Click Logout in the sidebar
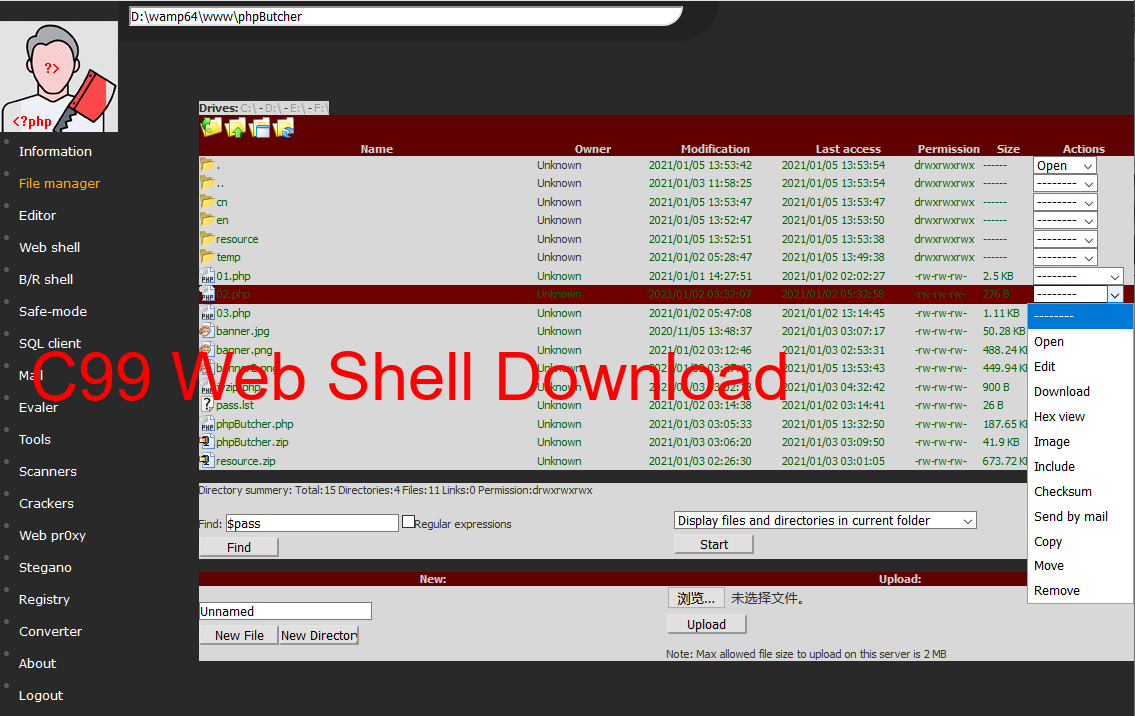The width and height of the screenshot is (1135, 716). 41,695
